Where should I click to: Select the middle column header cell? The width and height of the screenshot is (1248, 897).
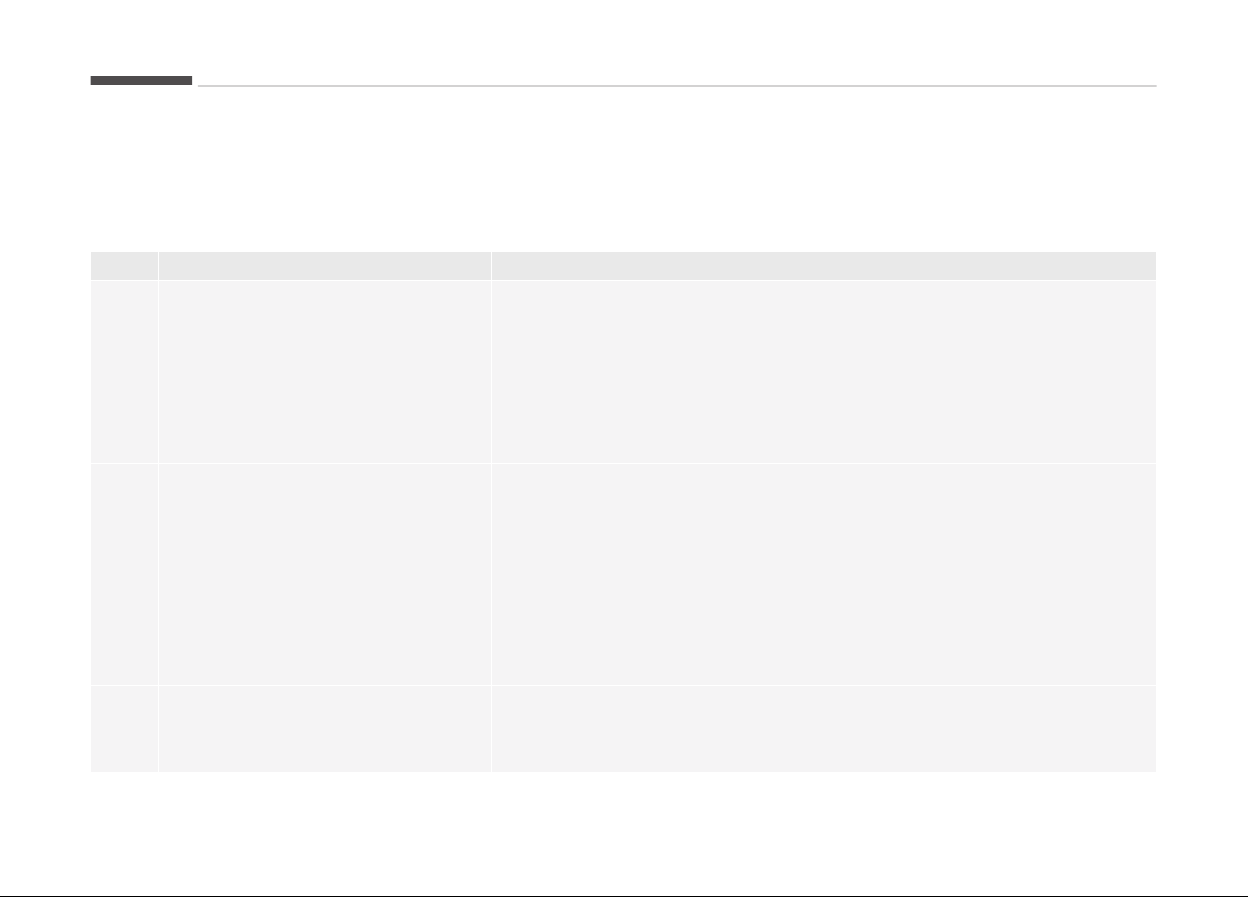tap(325, 266)
